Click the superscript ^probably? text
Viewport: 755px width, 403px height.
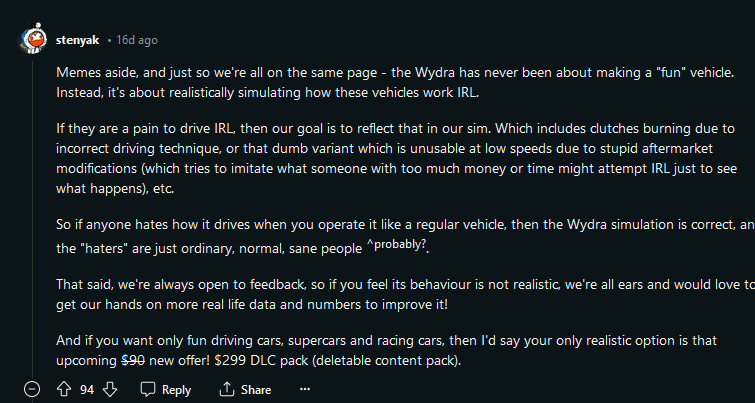tap(396, 244)
